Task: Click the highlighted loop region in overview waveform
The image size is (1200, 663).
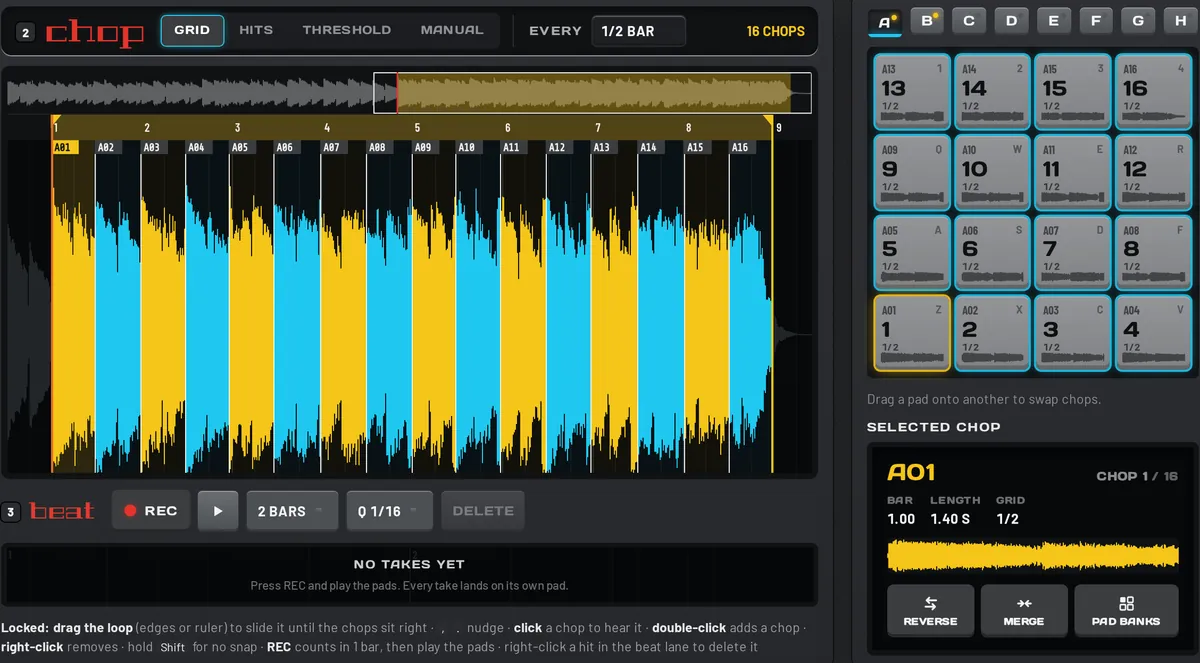Action: pos(594,93)
